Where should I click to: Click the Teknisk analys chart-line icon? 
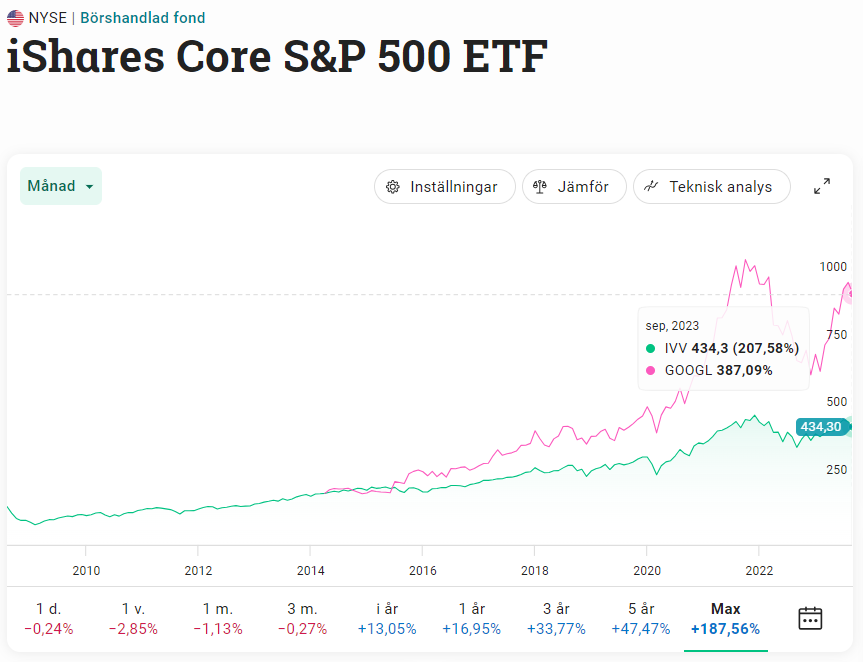651,187
